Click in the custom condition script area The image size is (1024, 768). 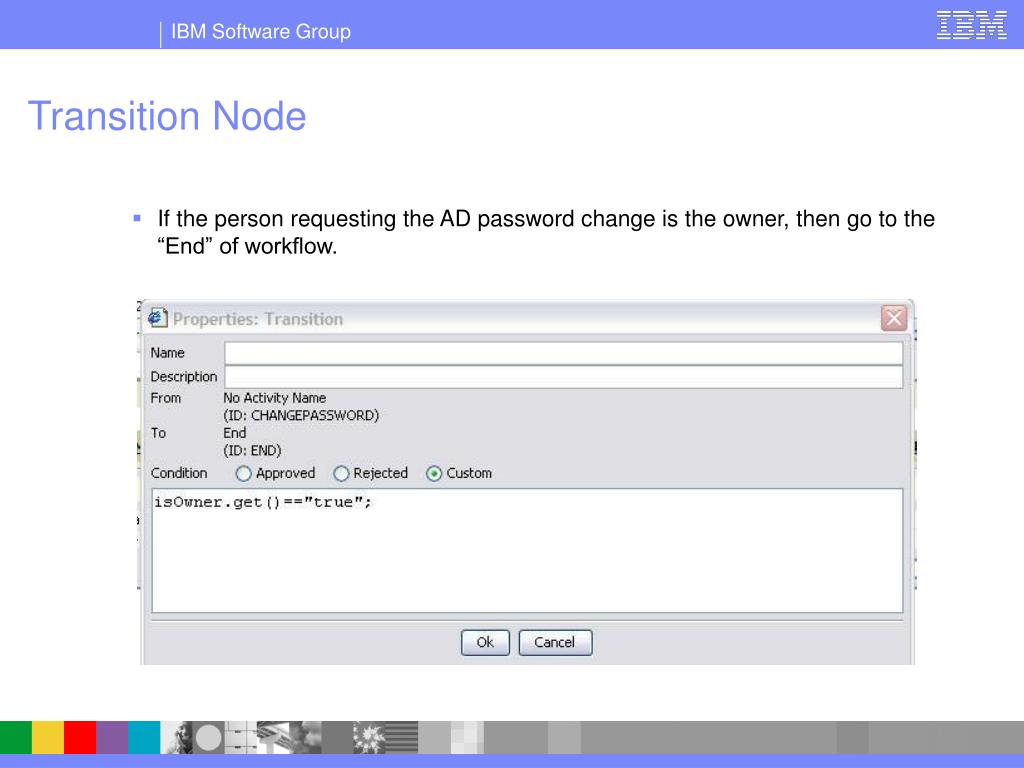527,551
